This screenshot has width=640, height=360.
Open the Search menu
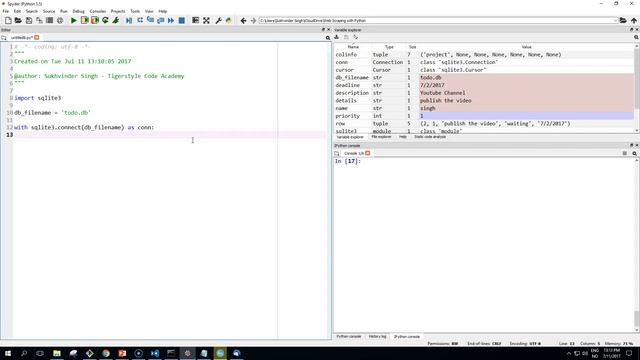pos(31,11)
